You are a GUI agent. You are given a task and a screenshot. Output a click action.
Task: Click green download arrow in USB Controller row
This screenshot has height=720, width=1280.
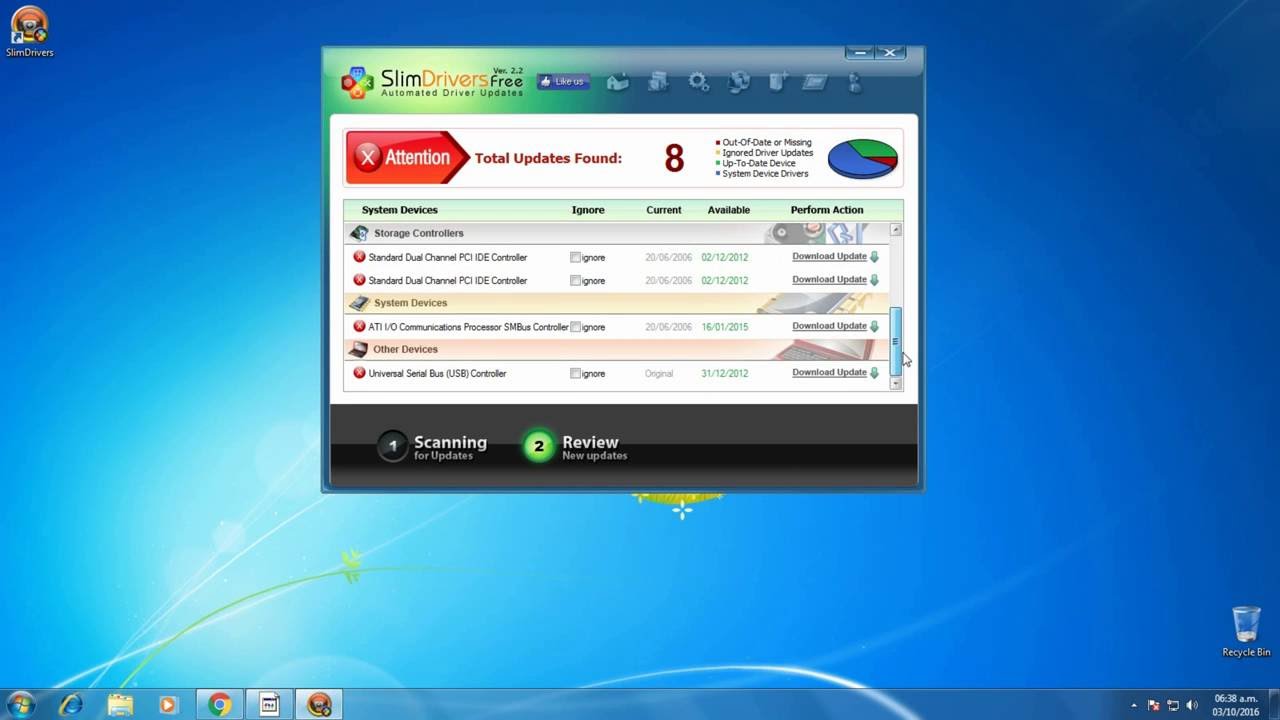tap(874, 372)
